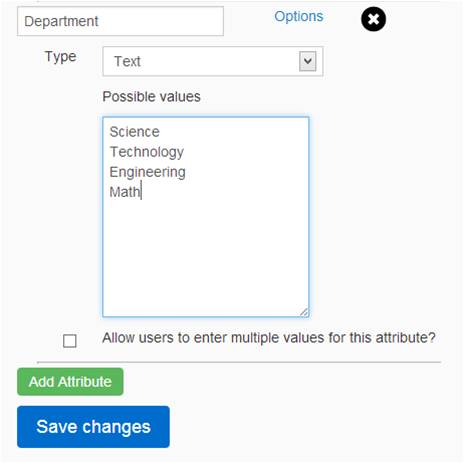
Task: Expand the Type dropdown arrow
Action: click(x=307, y=61)
